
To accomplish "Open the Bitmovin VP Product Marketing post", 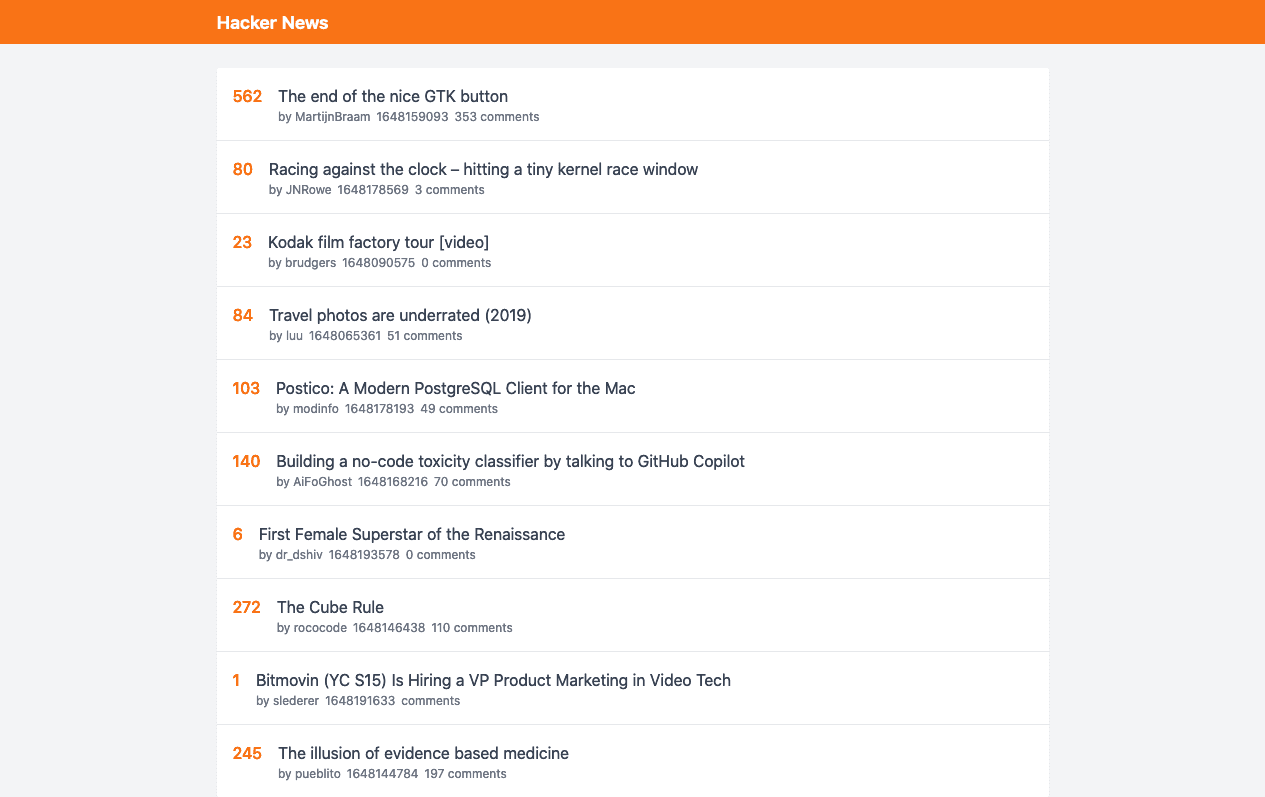I will click(493, 680).
